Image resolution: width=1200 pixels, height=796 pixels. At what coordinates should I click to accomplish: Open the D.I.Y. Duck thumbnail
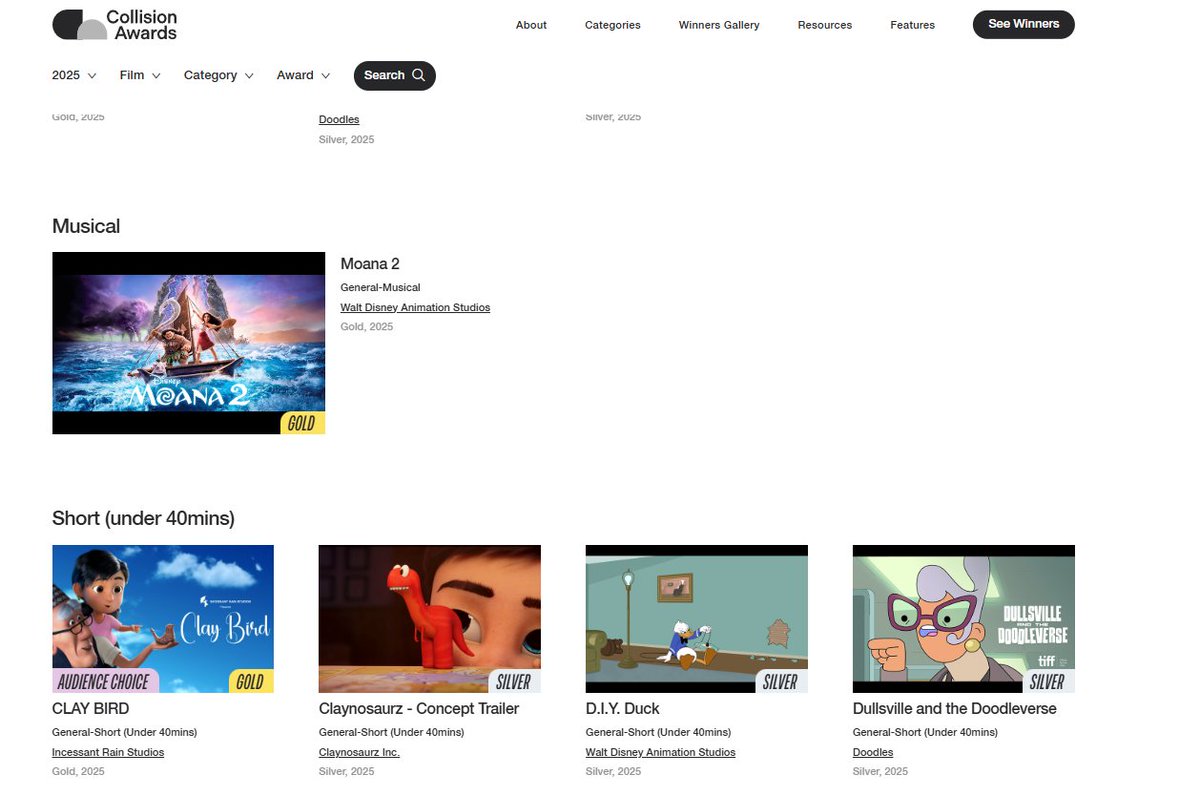pyautogui.click(x=696, y=619)
